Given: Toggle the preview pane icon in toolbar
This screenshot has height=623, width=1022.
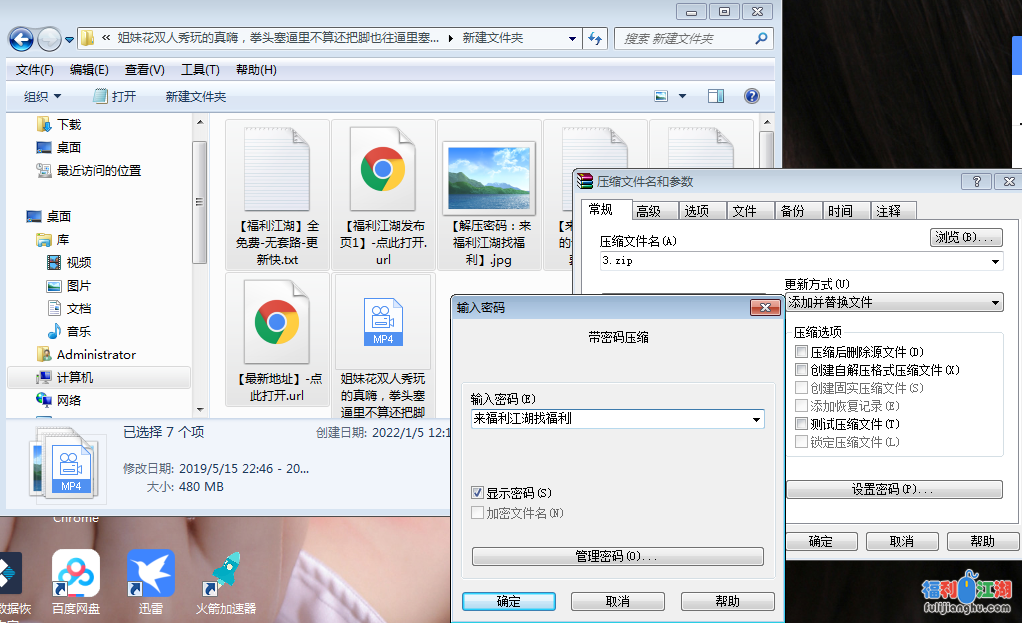Looking at the screenshot, I should click(716, 96).
